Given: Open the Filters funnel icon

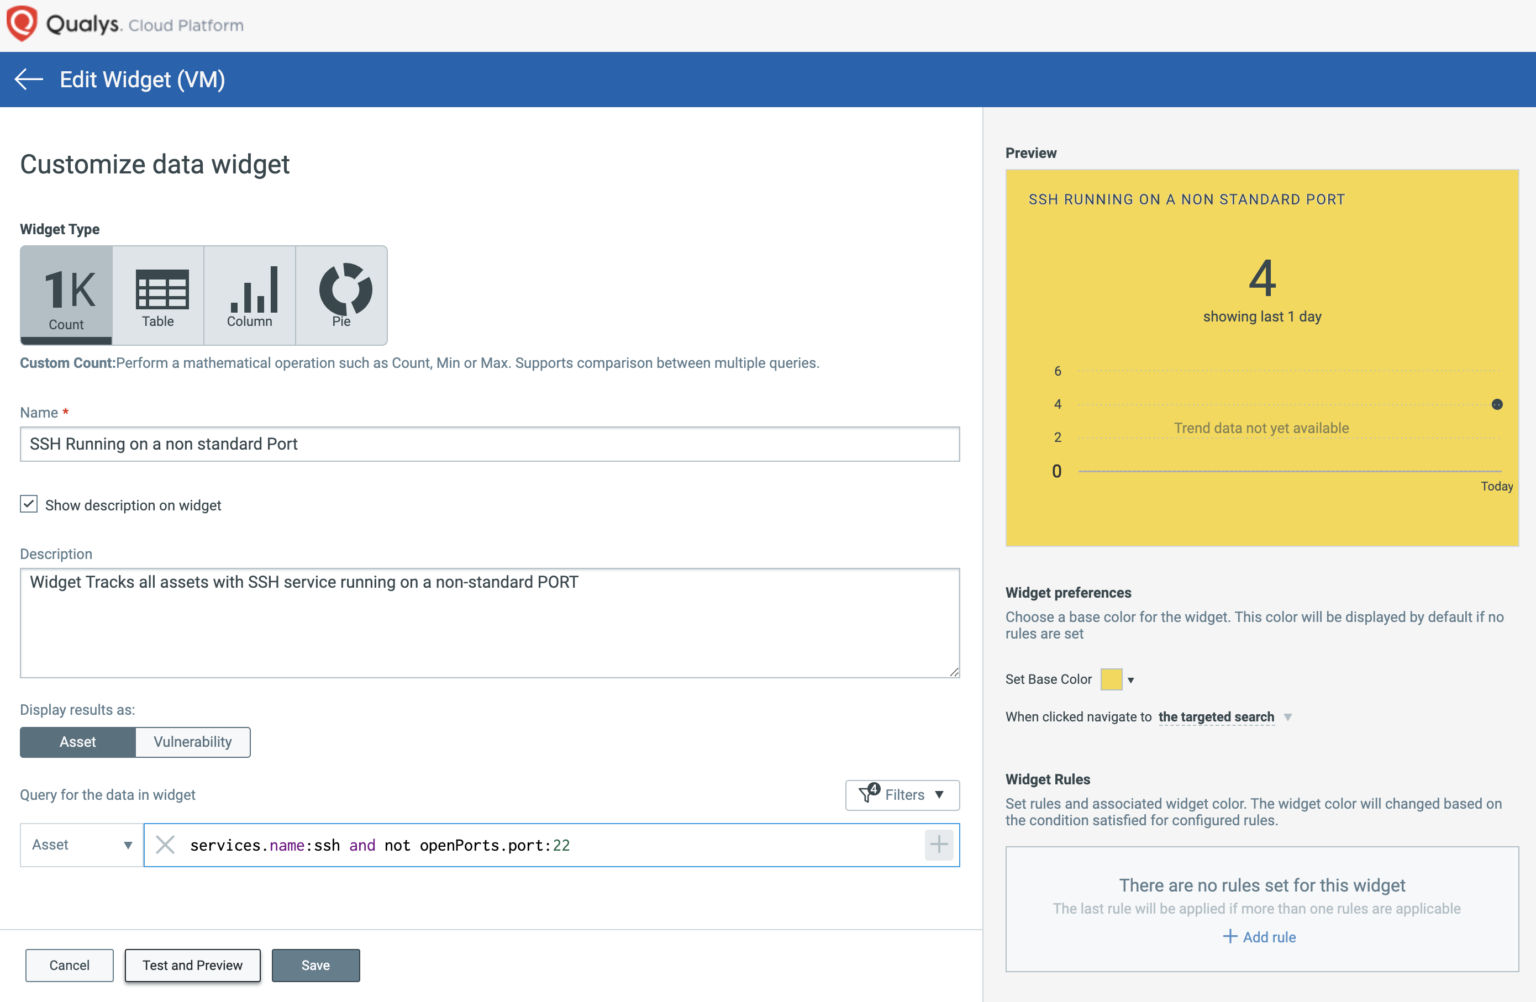Looking at the screenshot, I should pos(869,795).
